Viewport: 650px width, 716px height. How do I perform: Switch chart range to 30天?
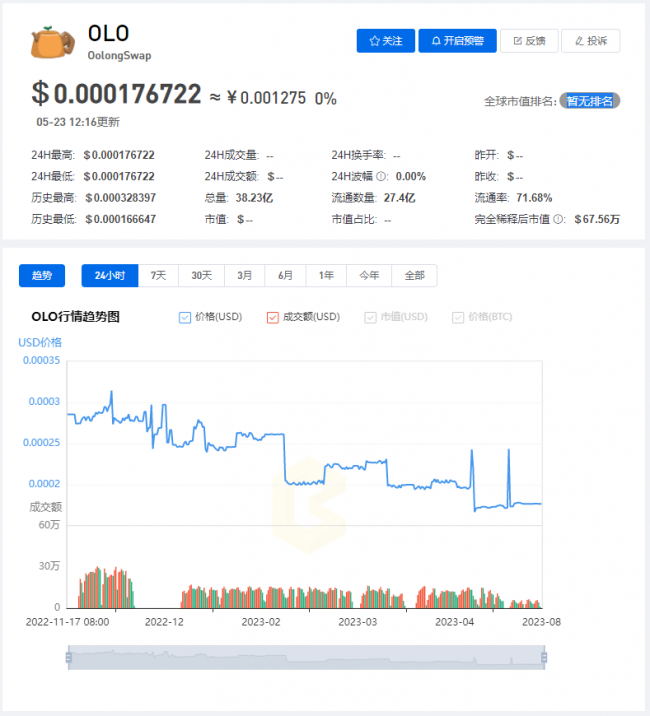[201, 276]
